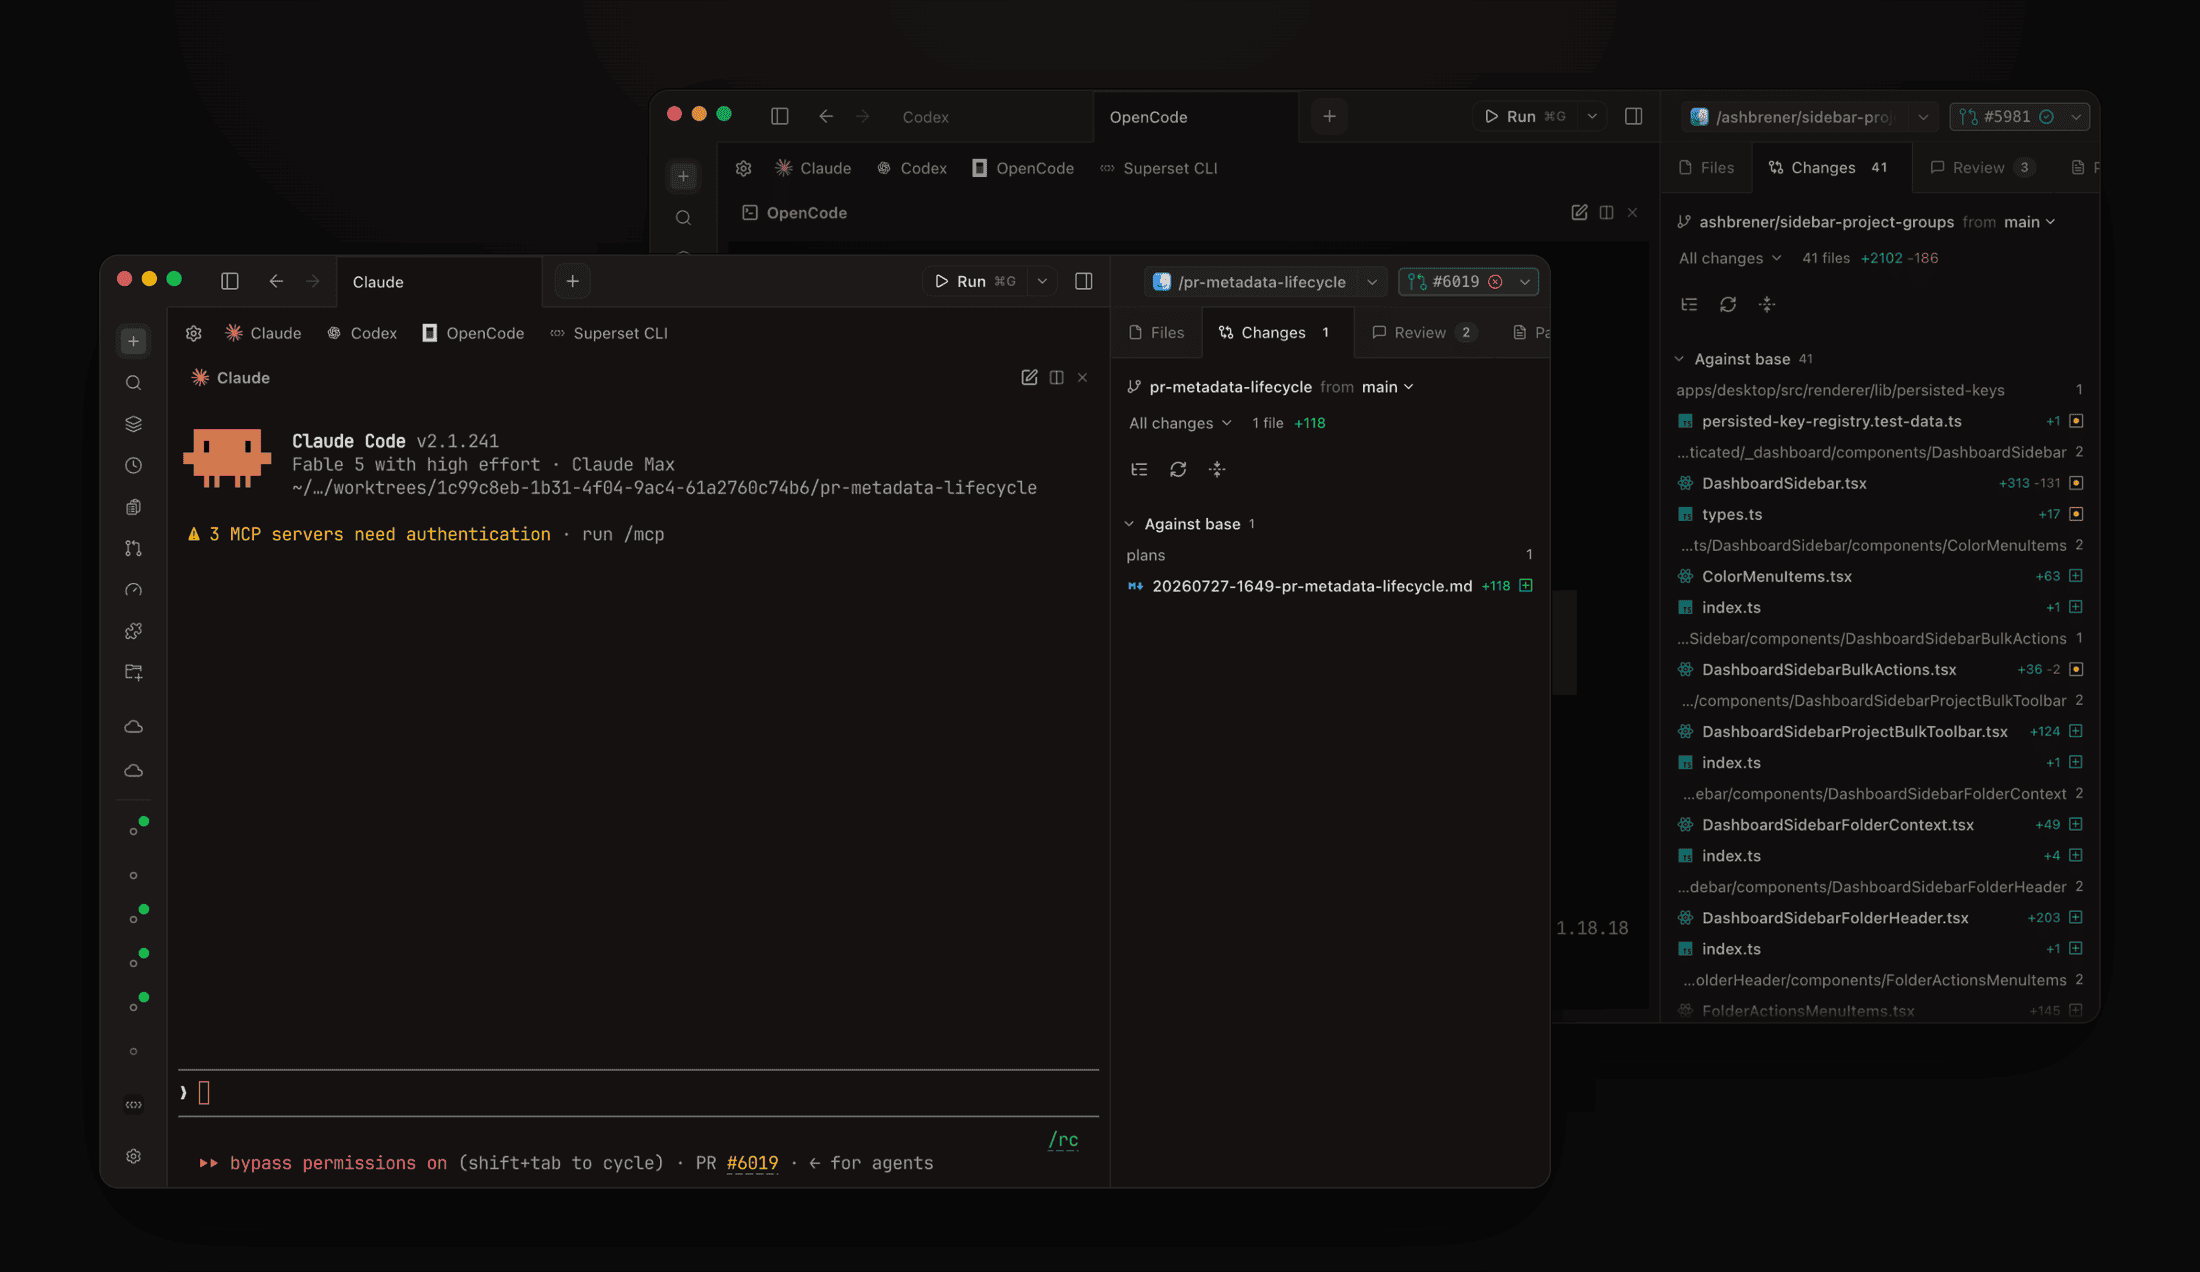Viewport: 2200px width, 1272px height.
Task: Open the pull request icon in the sidebar
Action: pyautogui.click(x=133, y=548)
